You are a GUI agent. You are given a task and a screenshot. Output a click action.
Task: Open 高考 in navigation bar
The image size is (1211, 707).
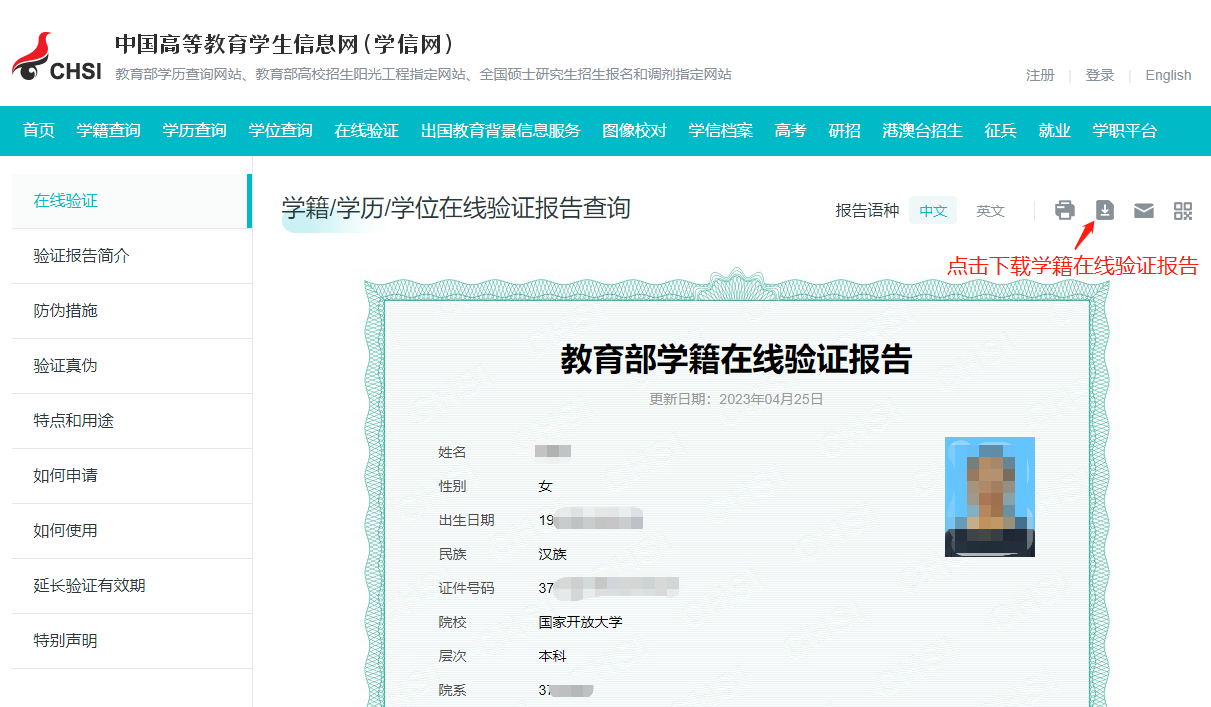791,131
